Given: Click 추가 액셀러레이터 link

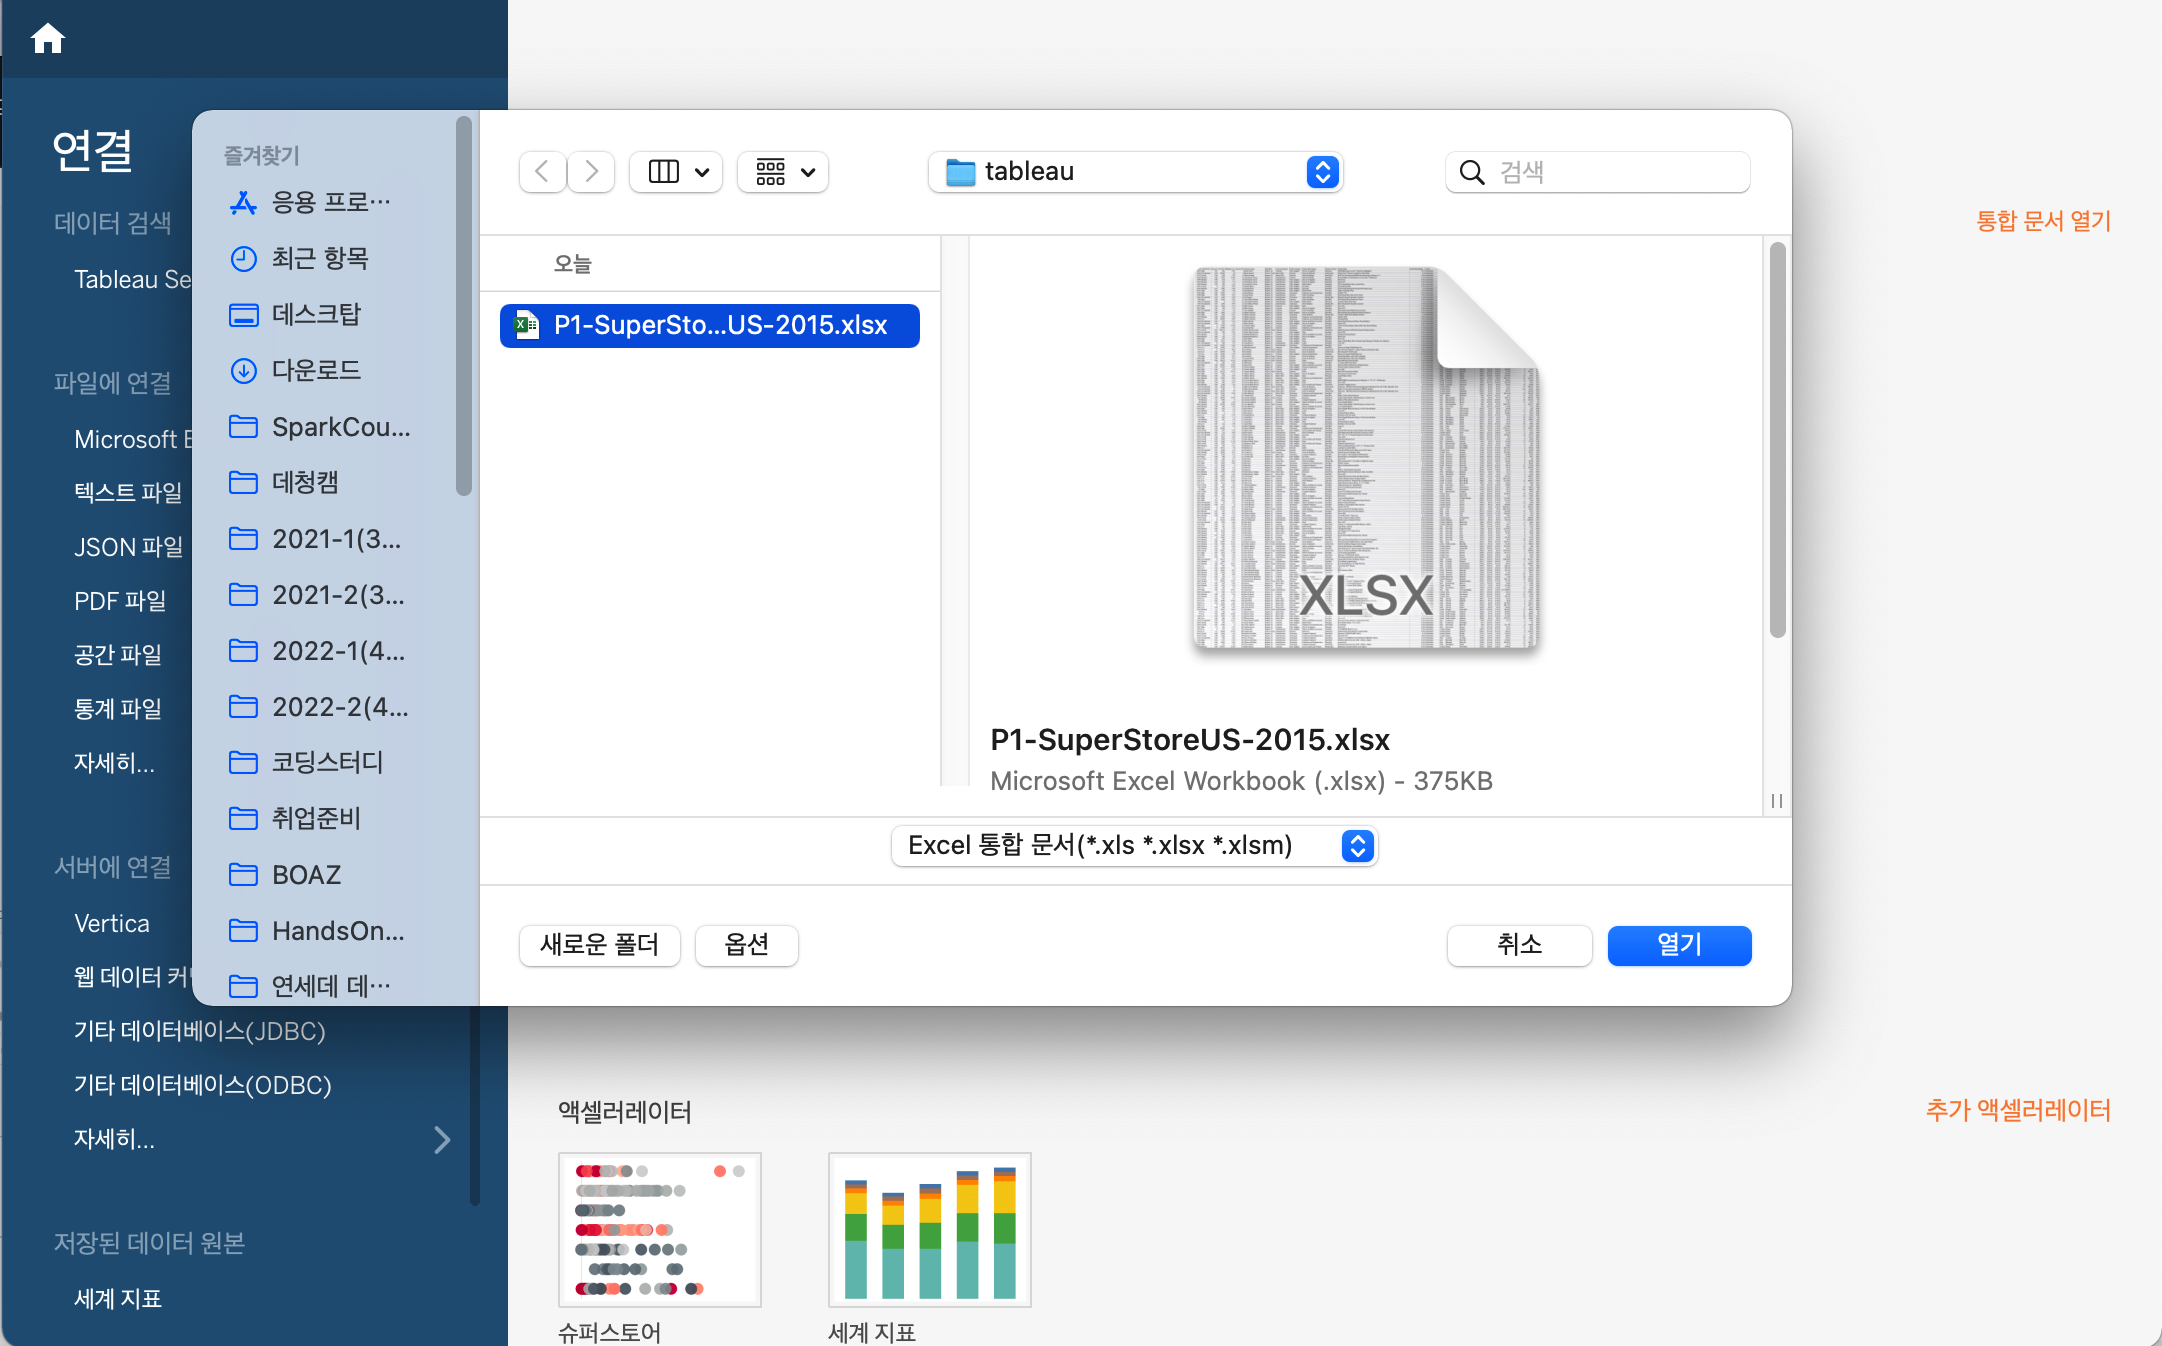Looking at the screenshot, I should click(x=2018, y=1110).
